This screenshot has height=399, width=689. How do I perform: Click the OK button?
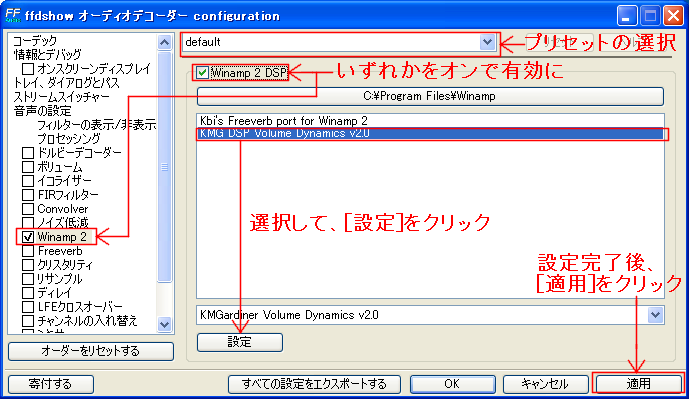453,384
